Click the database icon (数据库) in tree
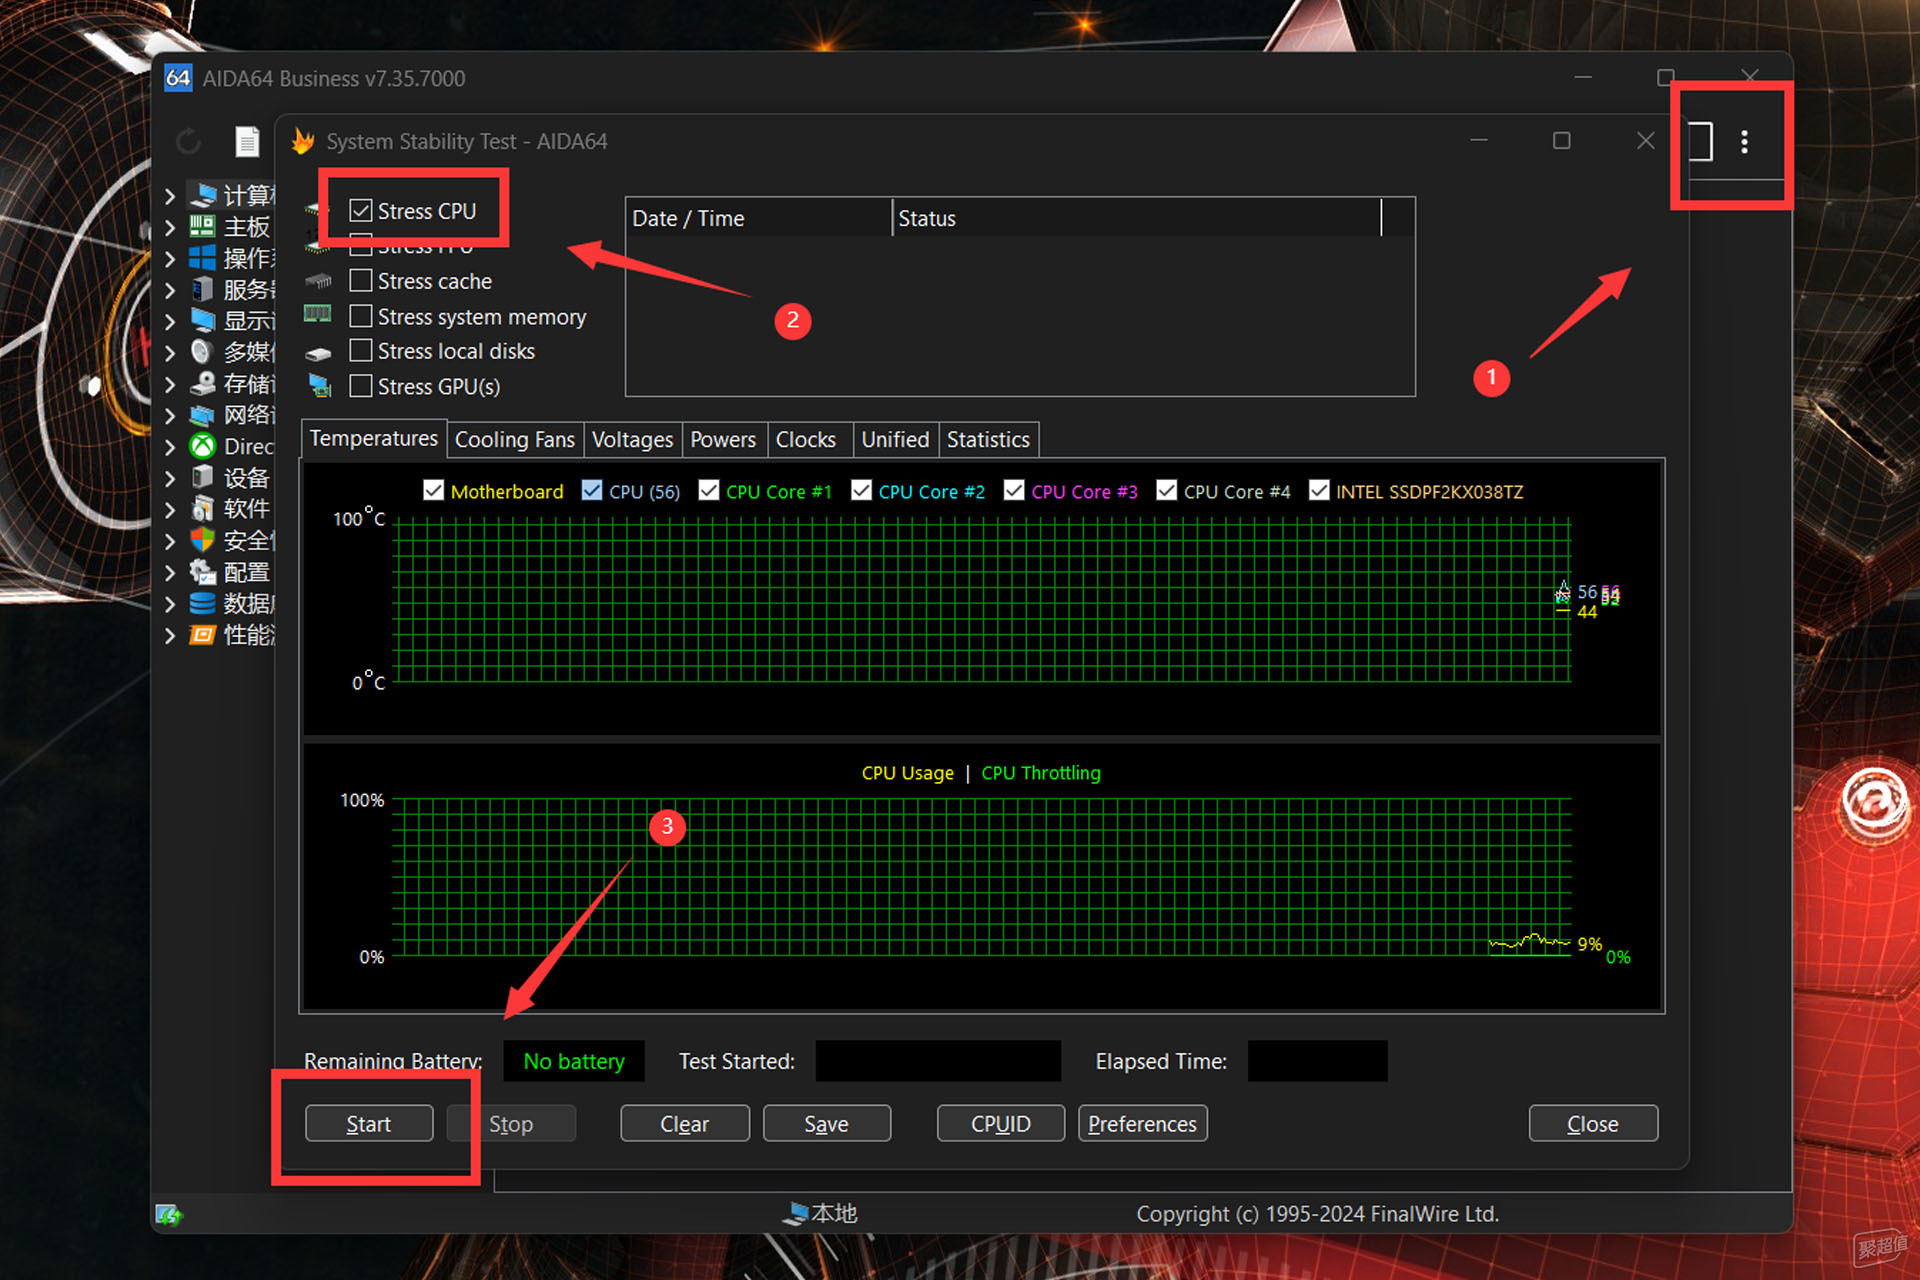Screen dimensions: 1920x1280 [203, 603]
